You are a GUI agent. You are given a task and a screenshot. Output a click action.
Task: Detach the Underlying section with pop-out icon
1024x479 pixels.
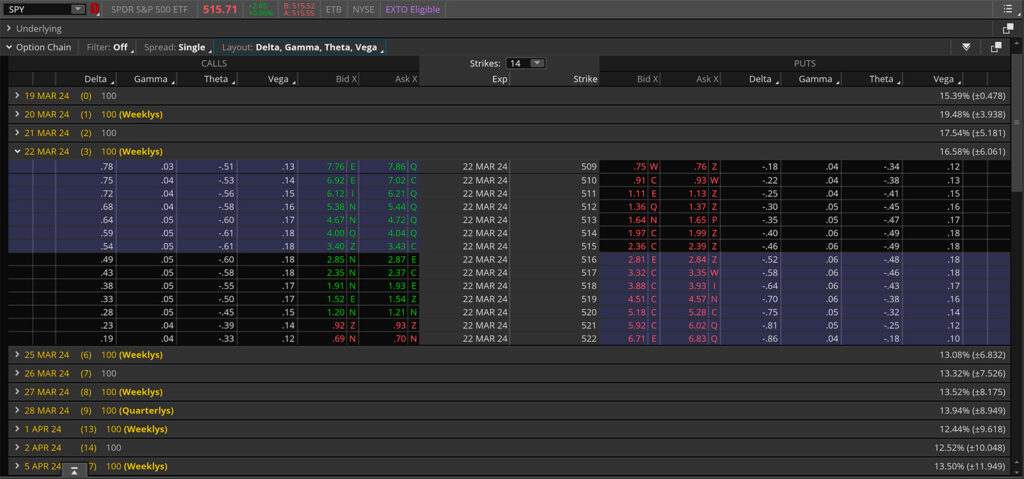coord(1007,29)
